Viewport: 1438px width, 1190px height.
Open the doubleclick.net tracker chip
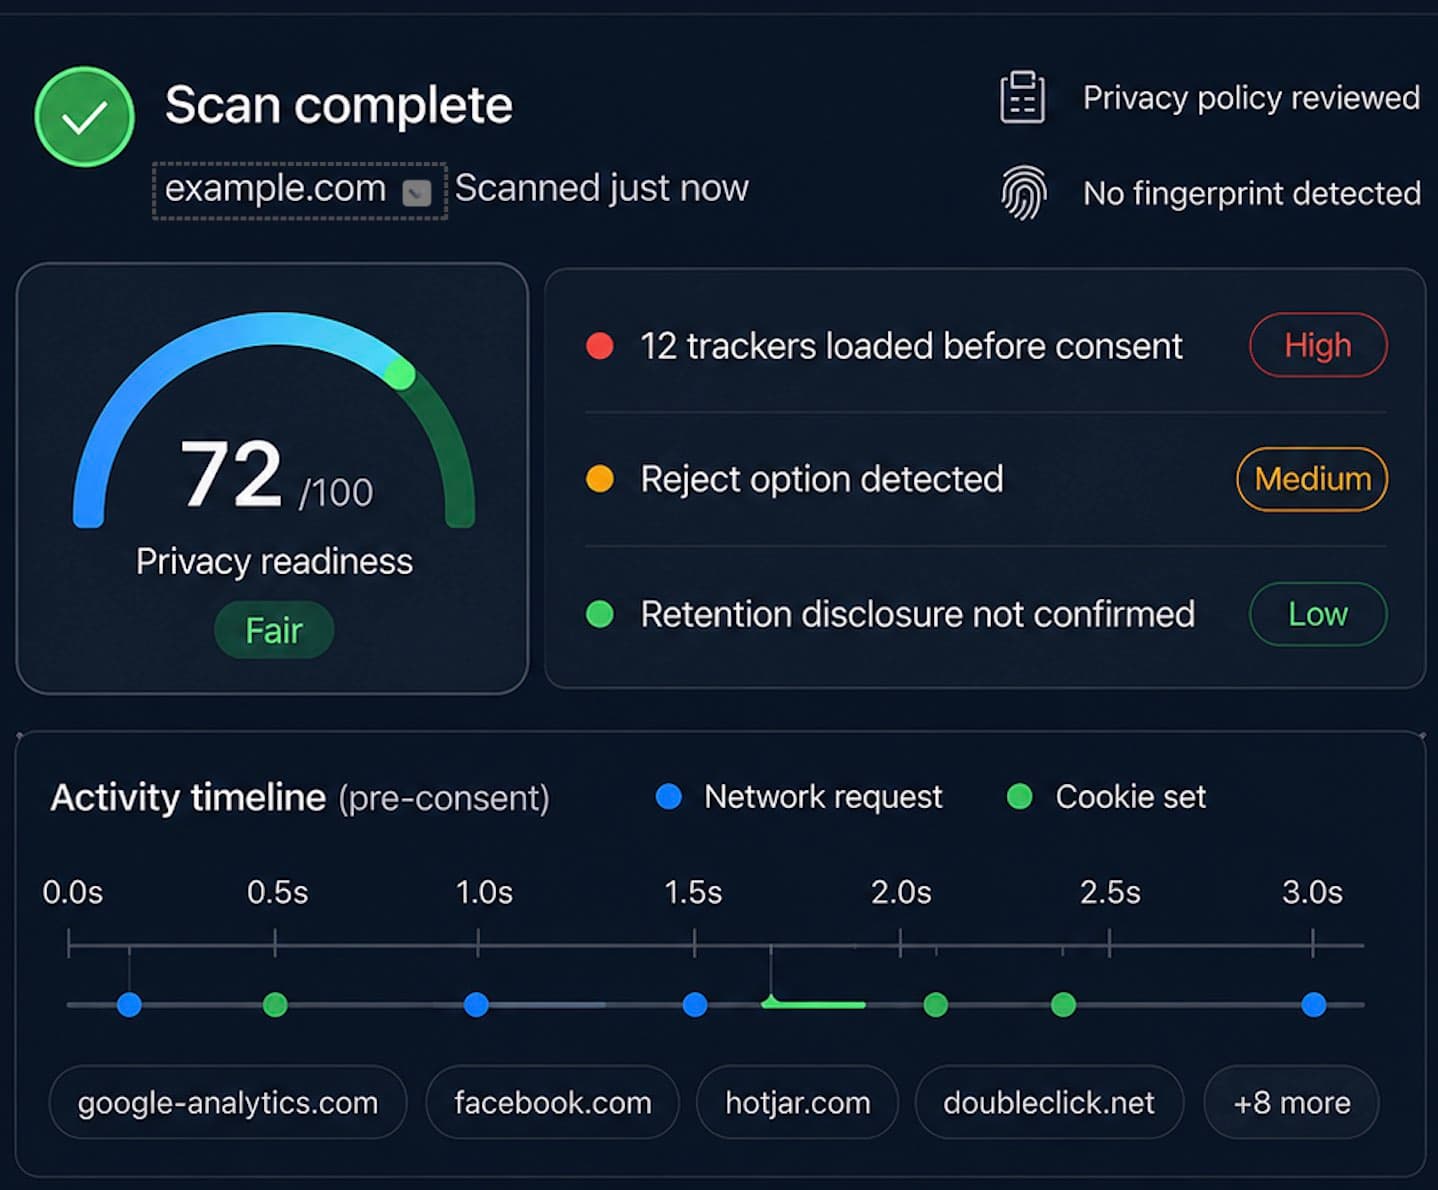click(1049, 1102)
